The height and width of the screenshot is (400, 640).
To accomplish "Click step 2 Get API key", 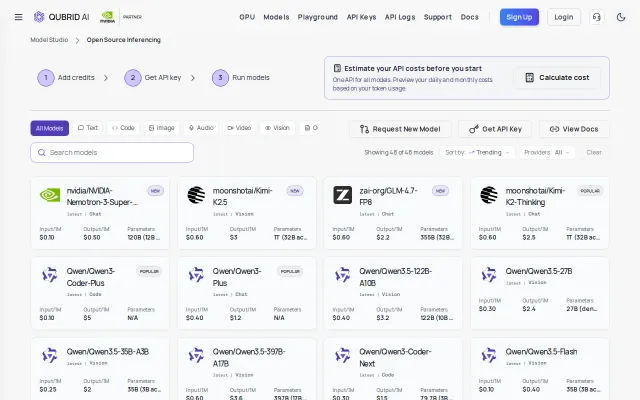I will click(153, 78).
